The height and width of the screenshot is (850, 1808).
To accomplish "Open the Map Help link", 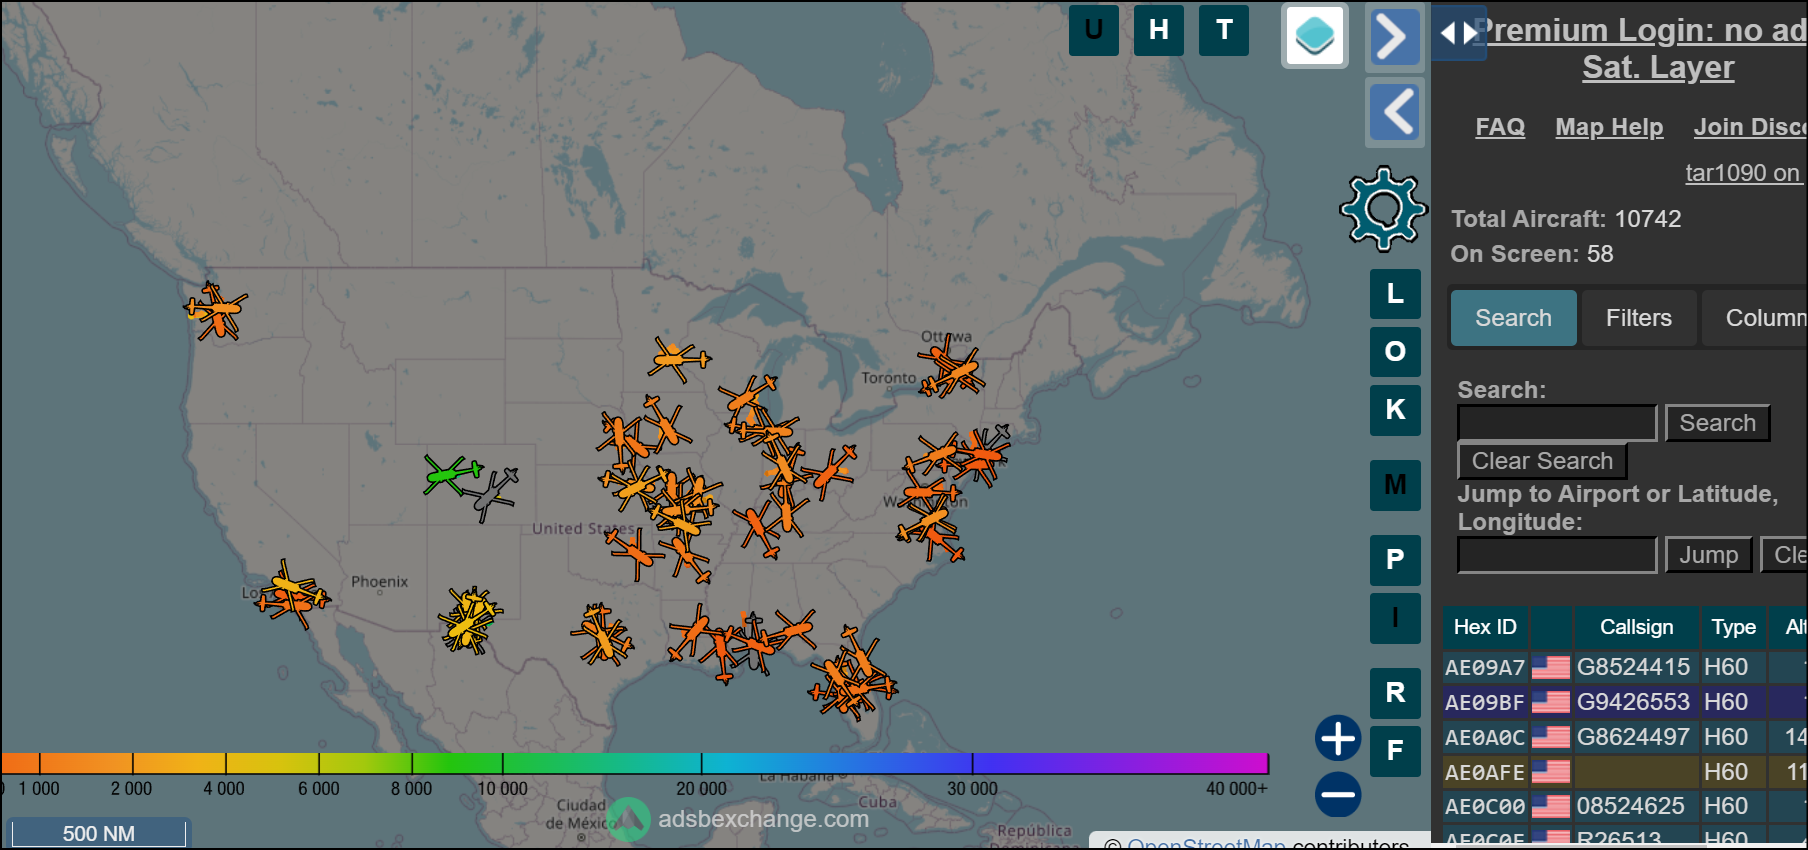I will click(1609, 127).
